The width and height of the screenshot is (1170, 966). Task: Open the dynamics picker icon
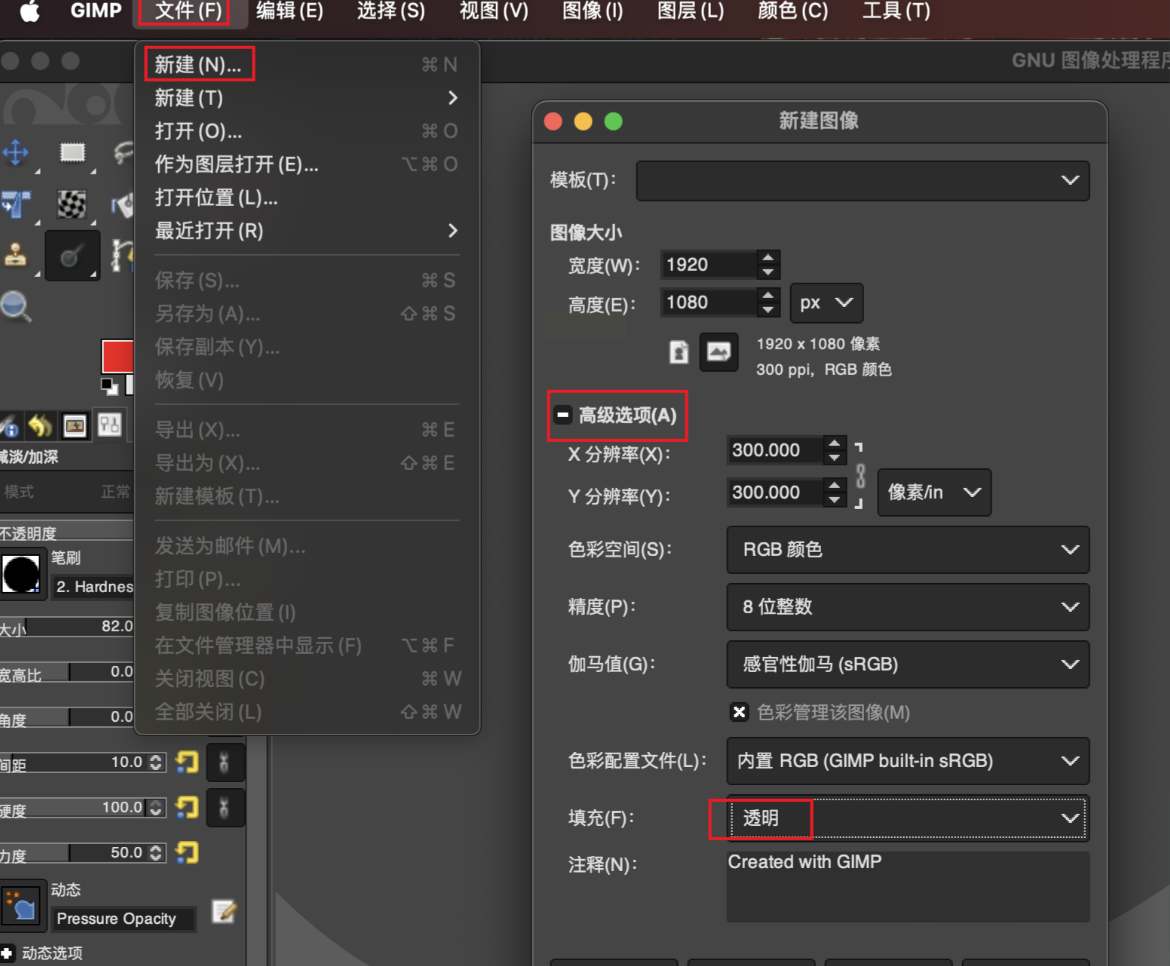(x=21, y=906)
